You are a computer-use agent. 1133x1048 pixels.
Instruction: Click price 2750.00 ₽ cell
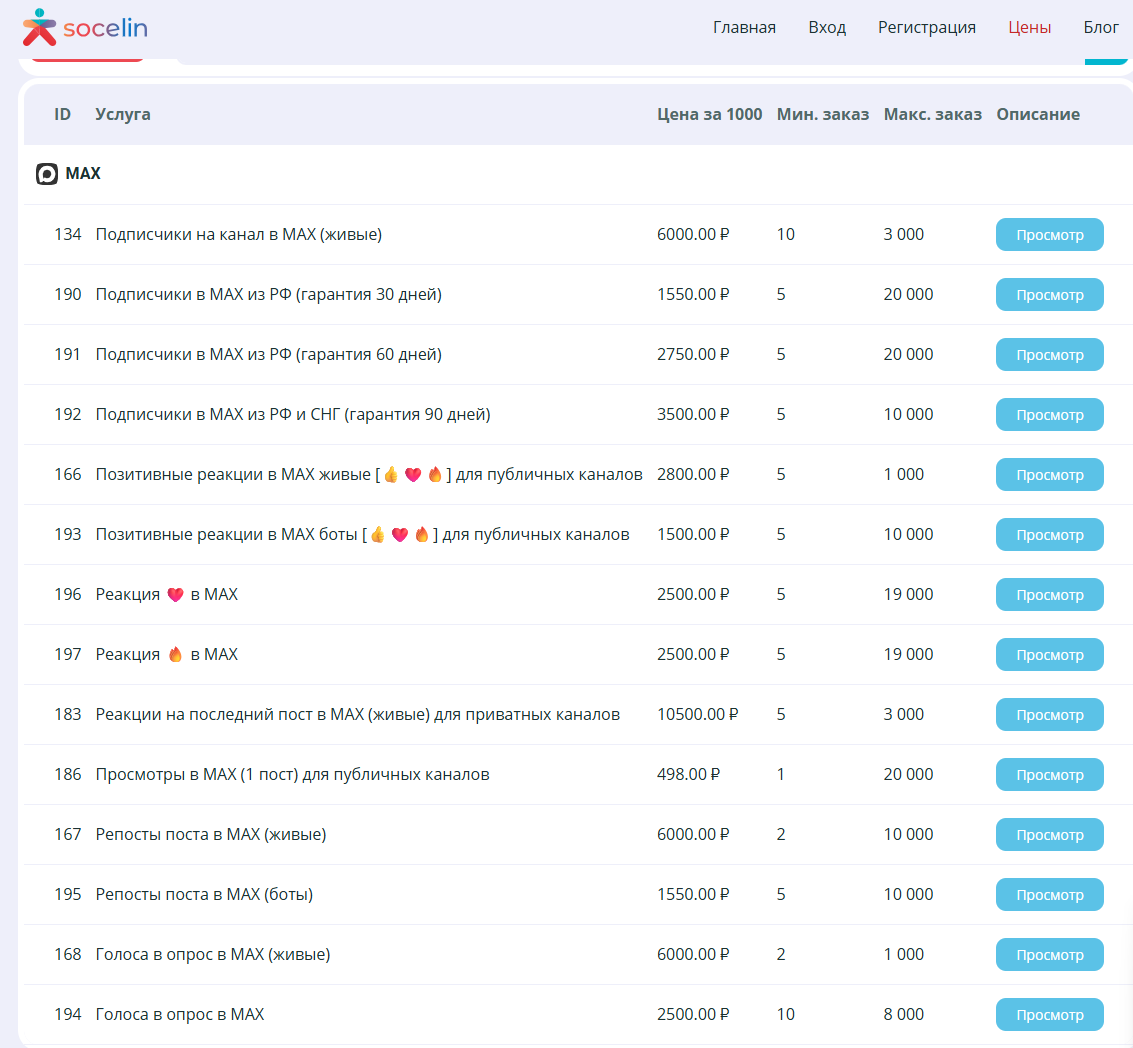pos(693,354)
